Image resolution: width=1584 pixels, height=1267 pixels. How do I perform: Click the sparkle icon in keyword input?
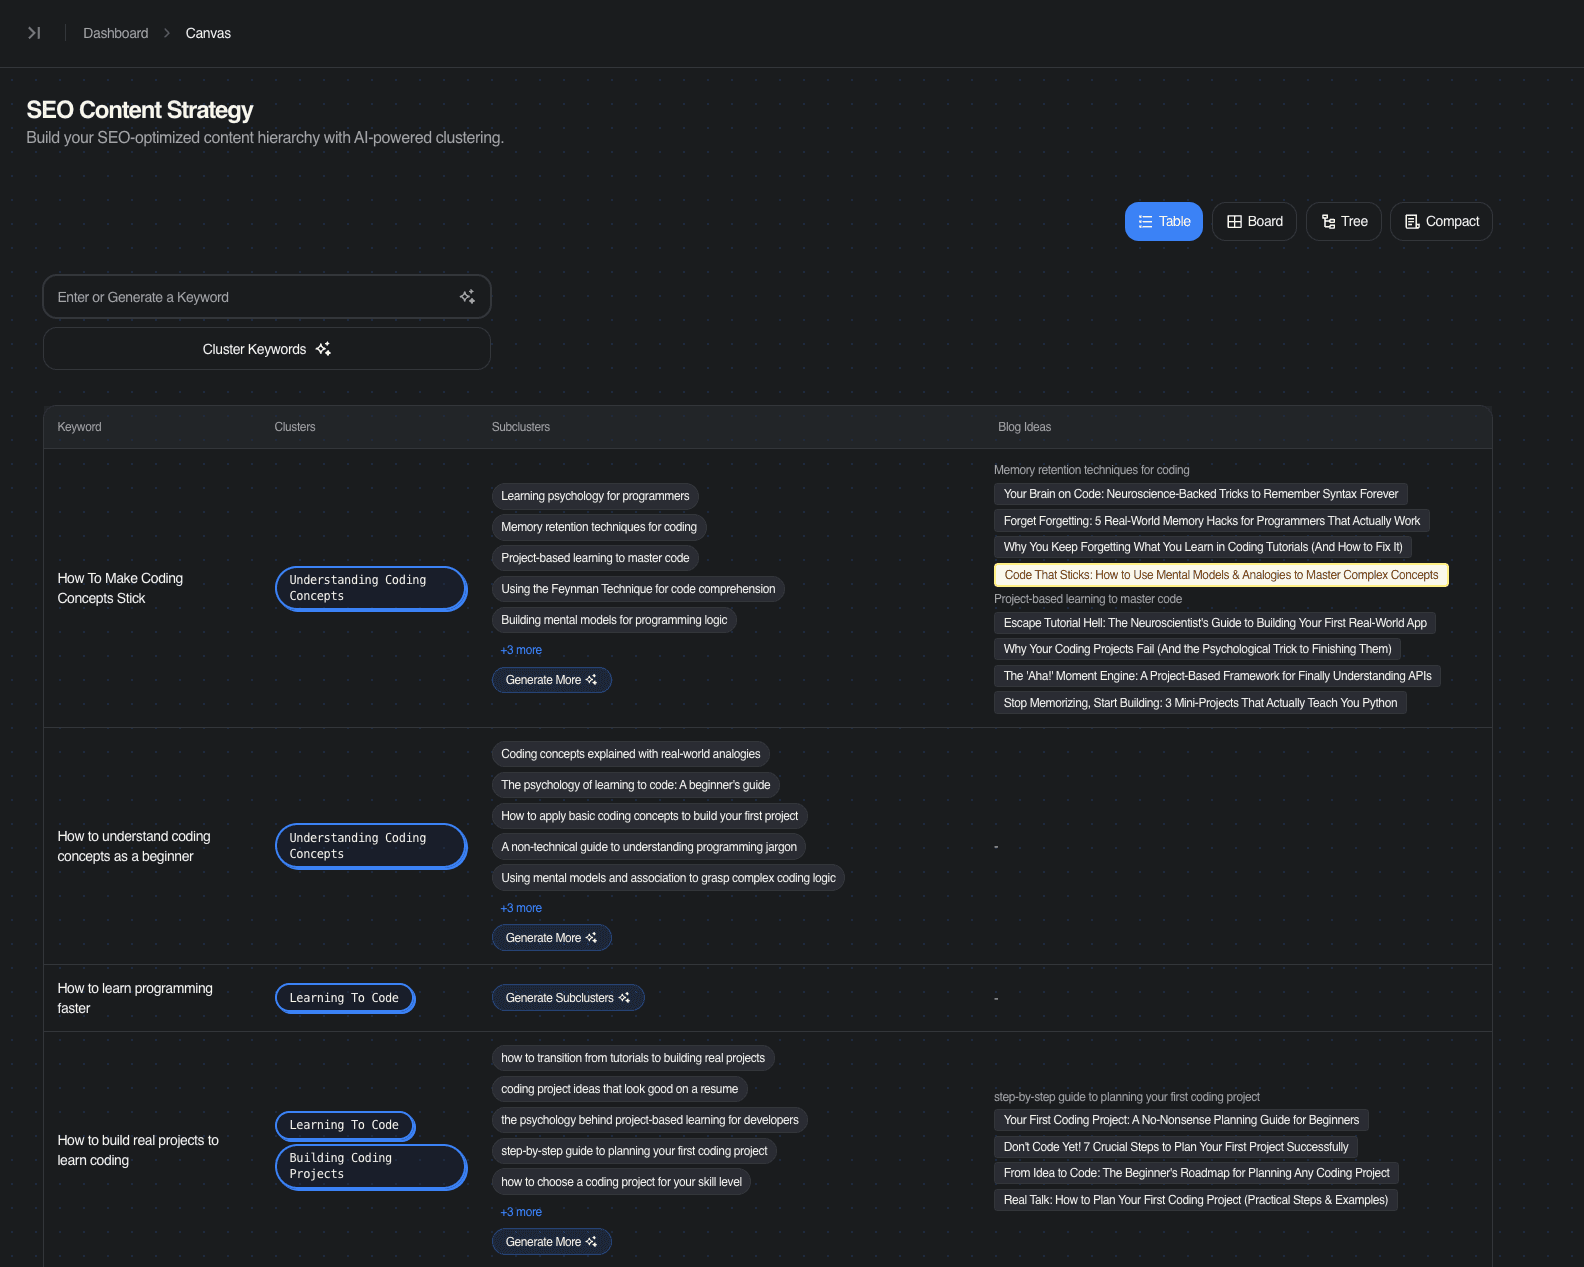click(467, 297)
